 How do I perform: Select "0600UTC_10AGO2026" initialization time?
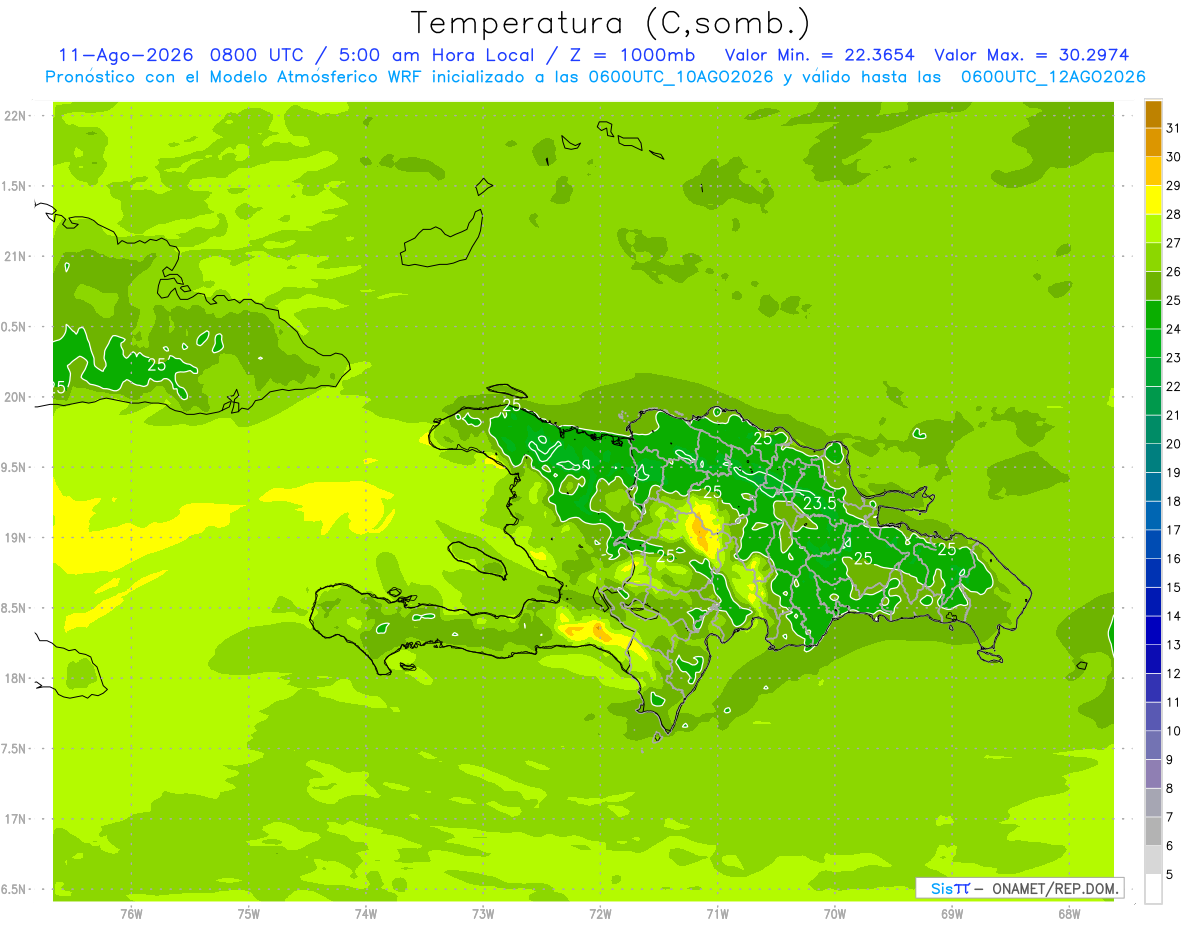[x=681, y=77]
